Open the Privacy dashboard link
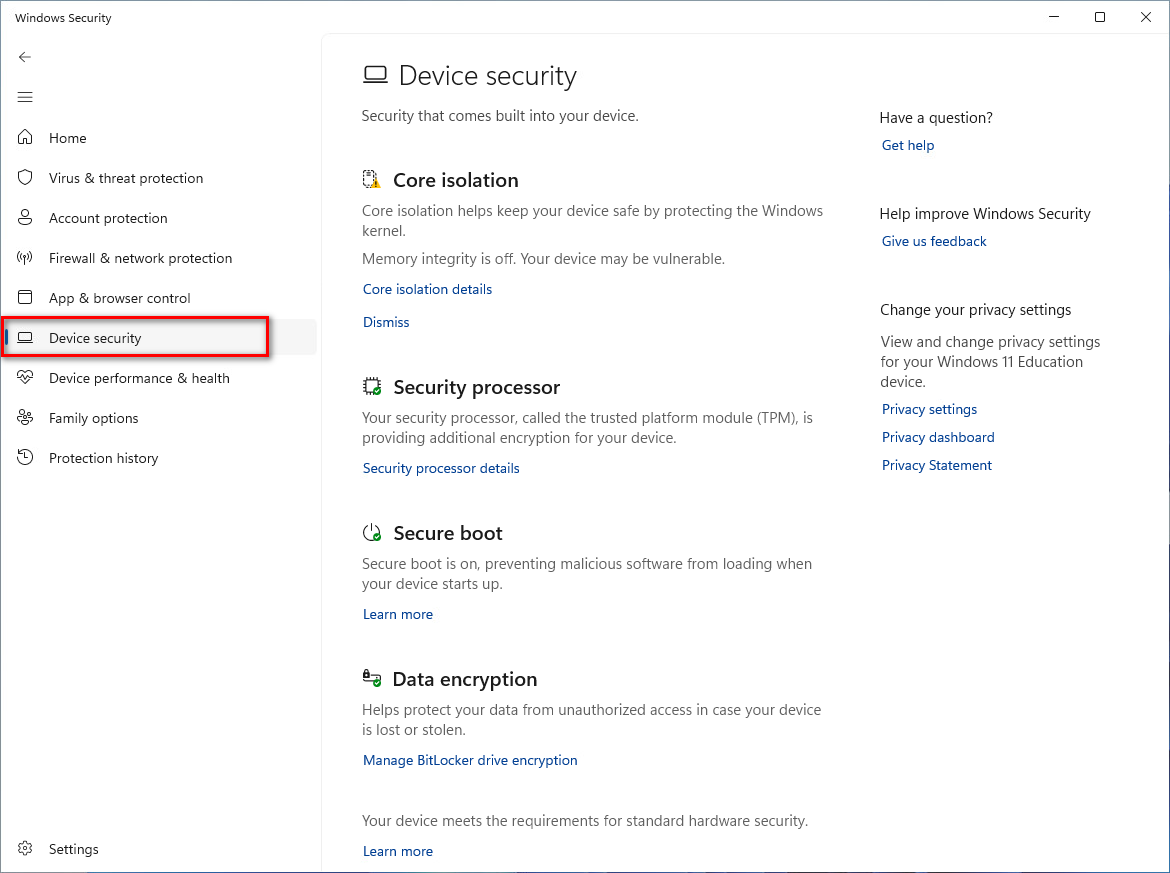Screen dimensions: 1170x873 (938, 437)
